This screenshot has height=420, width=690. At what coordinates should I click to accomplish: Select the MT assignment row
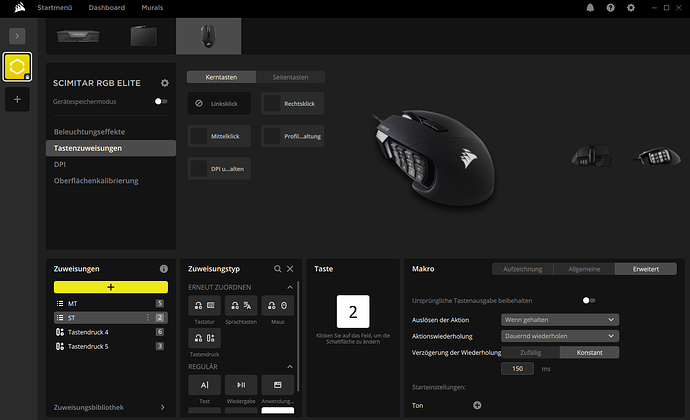[111, 303]
